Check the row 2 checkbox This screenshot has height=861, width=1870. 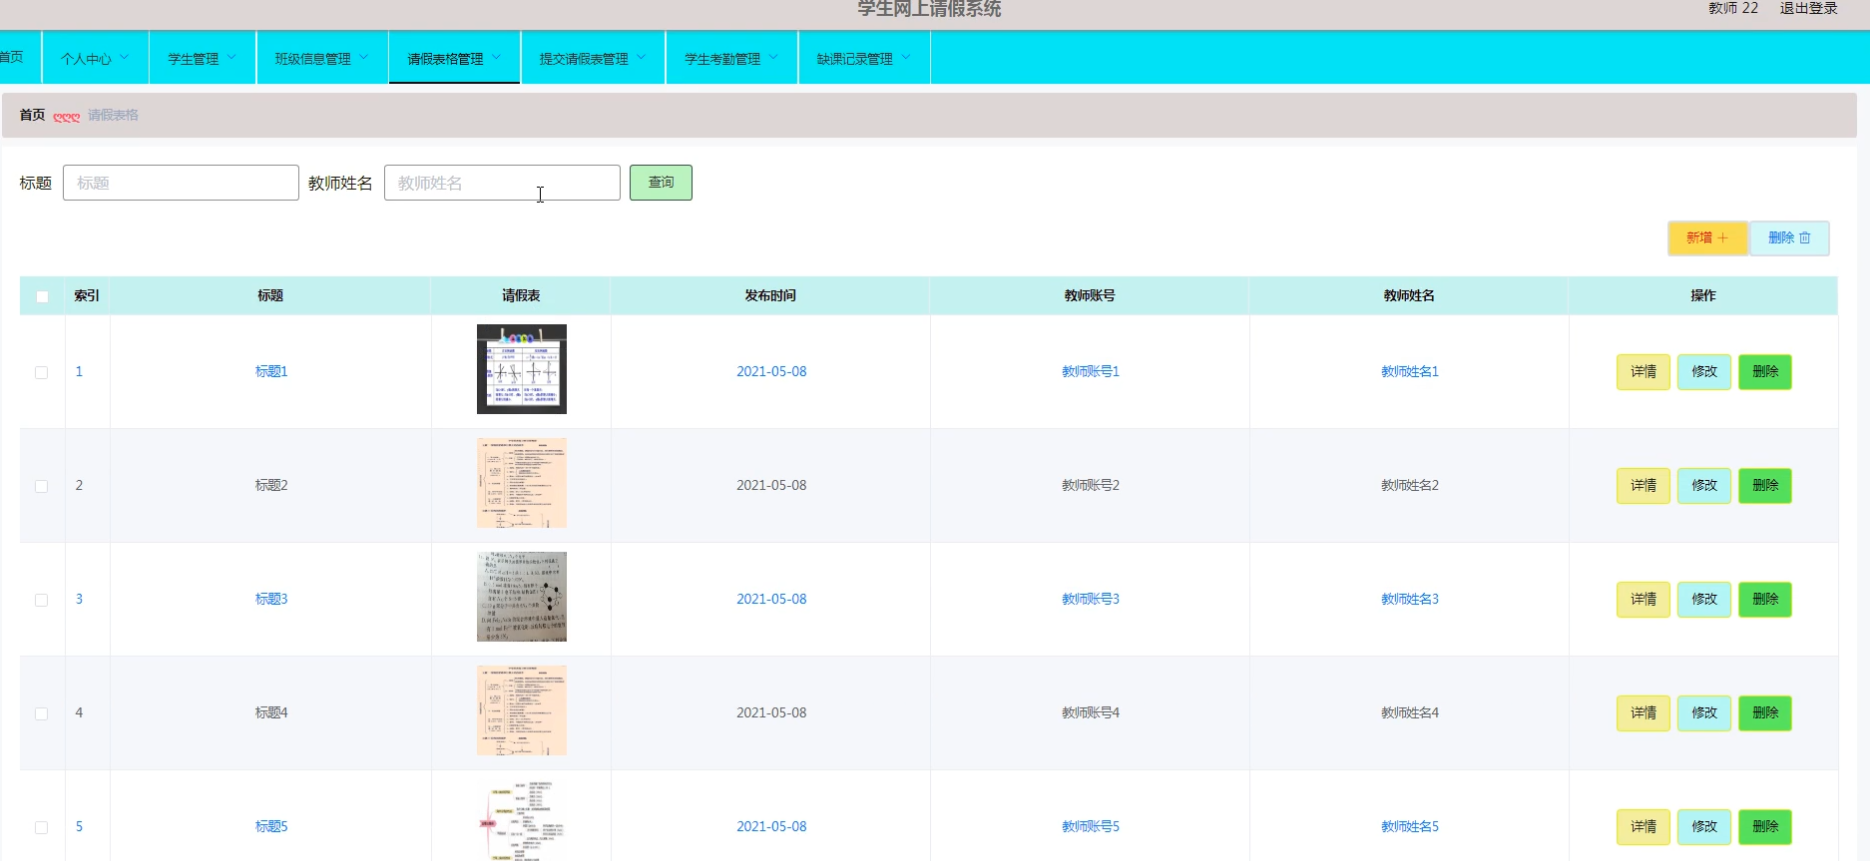(42, 486)
